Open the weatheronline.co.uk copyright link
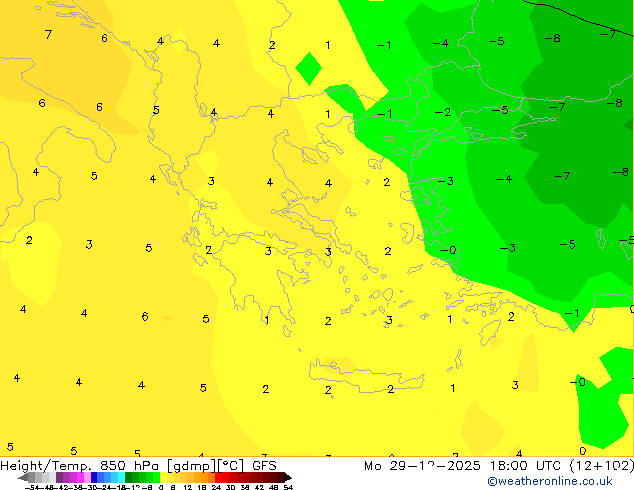Screen dimensions: 634x490 (550, 481)
